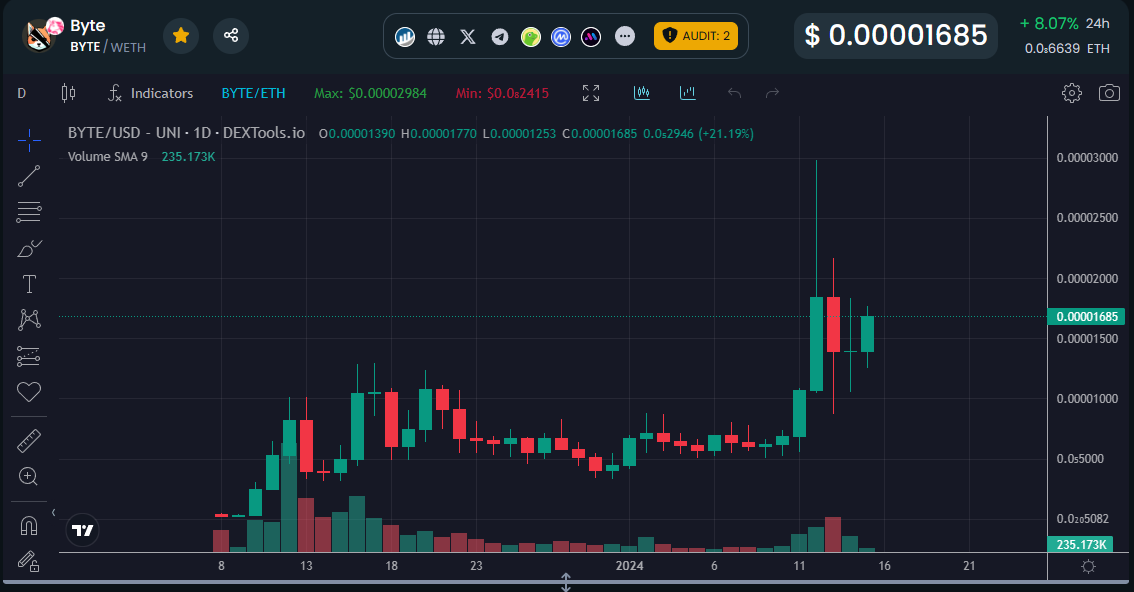Click the volume label 235.173K on axis
Screen dimensions: 1134x592
pos(1080,544)
